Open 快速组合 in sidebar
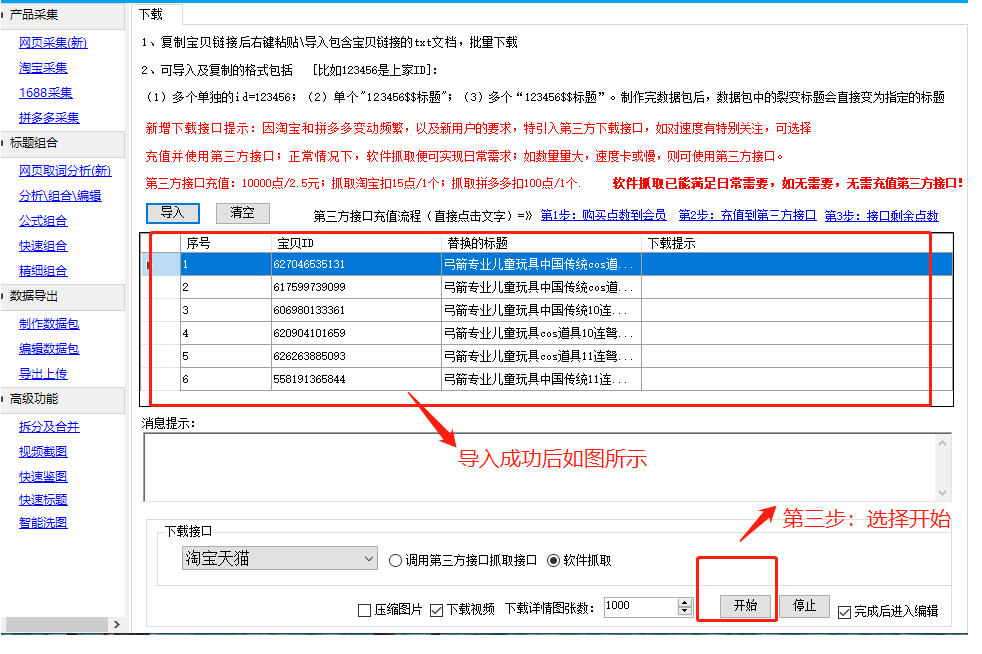The height and width of the screenshot is (654, 982). click(x=43, y=246)
